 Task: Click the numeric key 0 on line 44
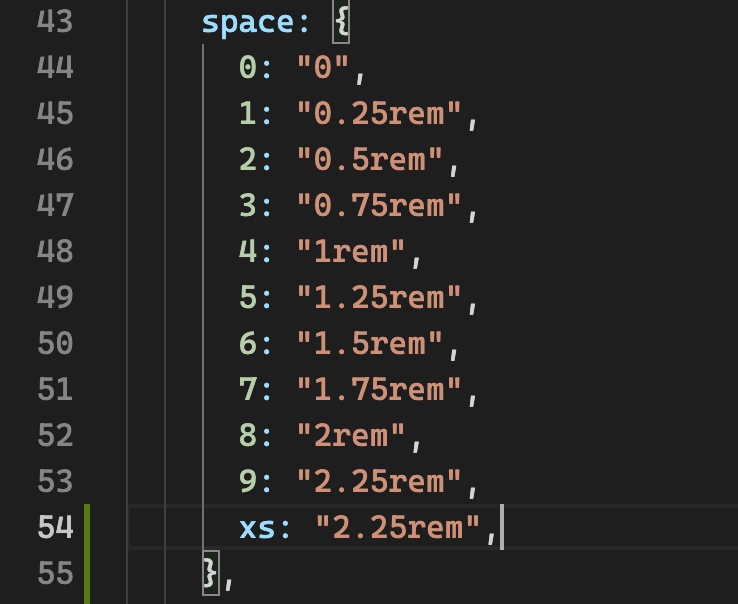[x=248, y=66]
